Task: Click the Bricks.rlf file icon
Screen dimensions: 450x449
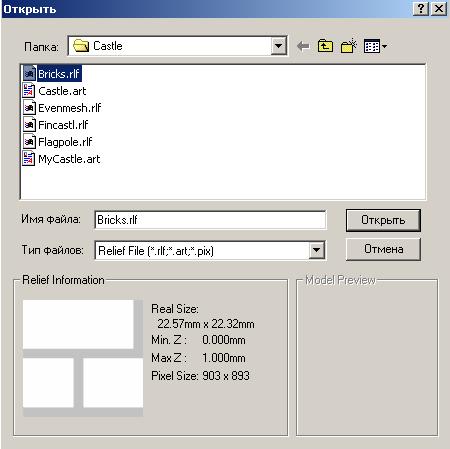Action: pos(29,73)
